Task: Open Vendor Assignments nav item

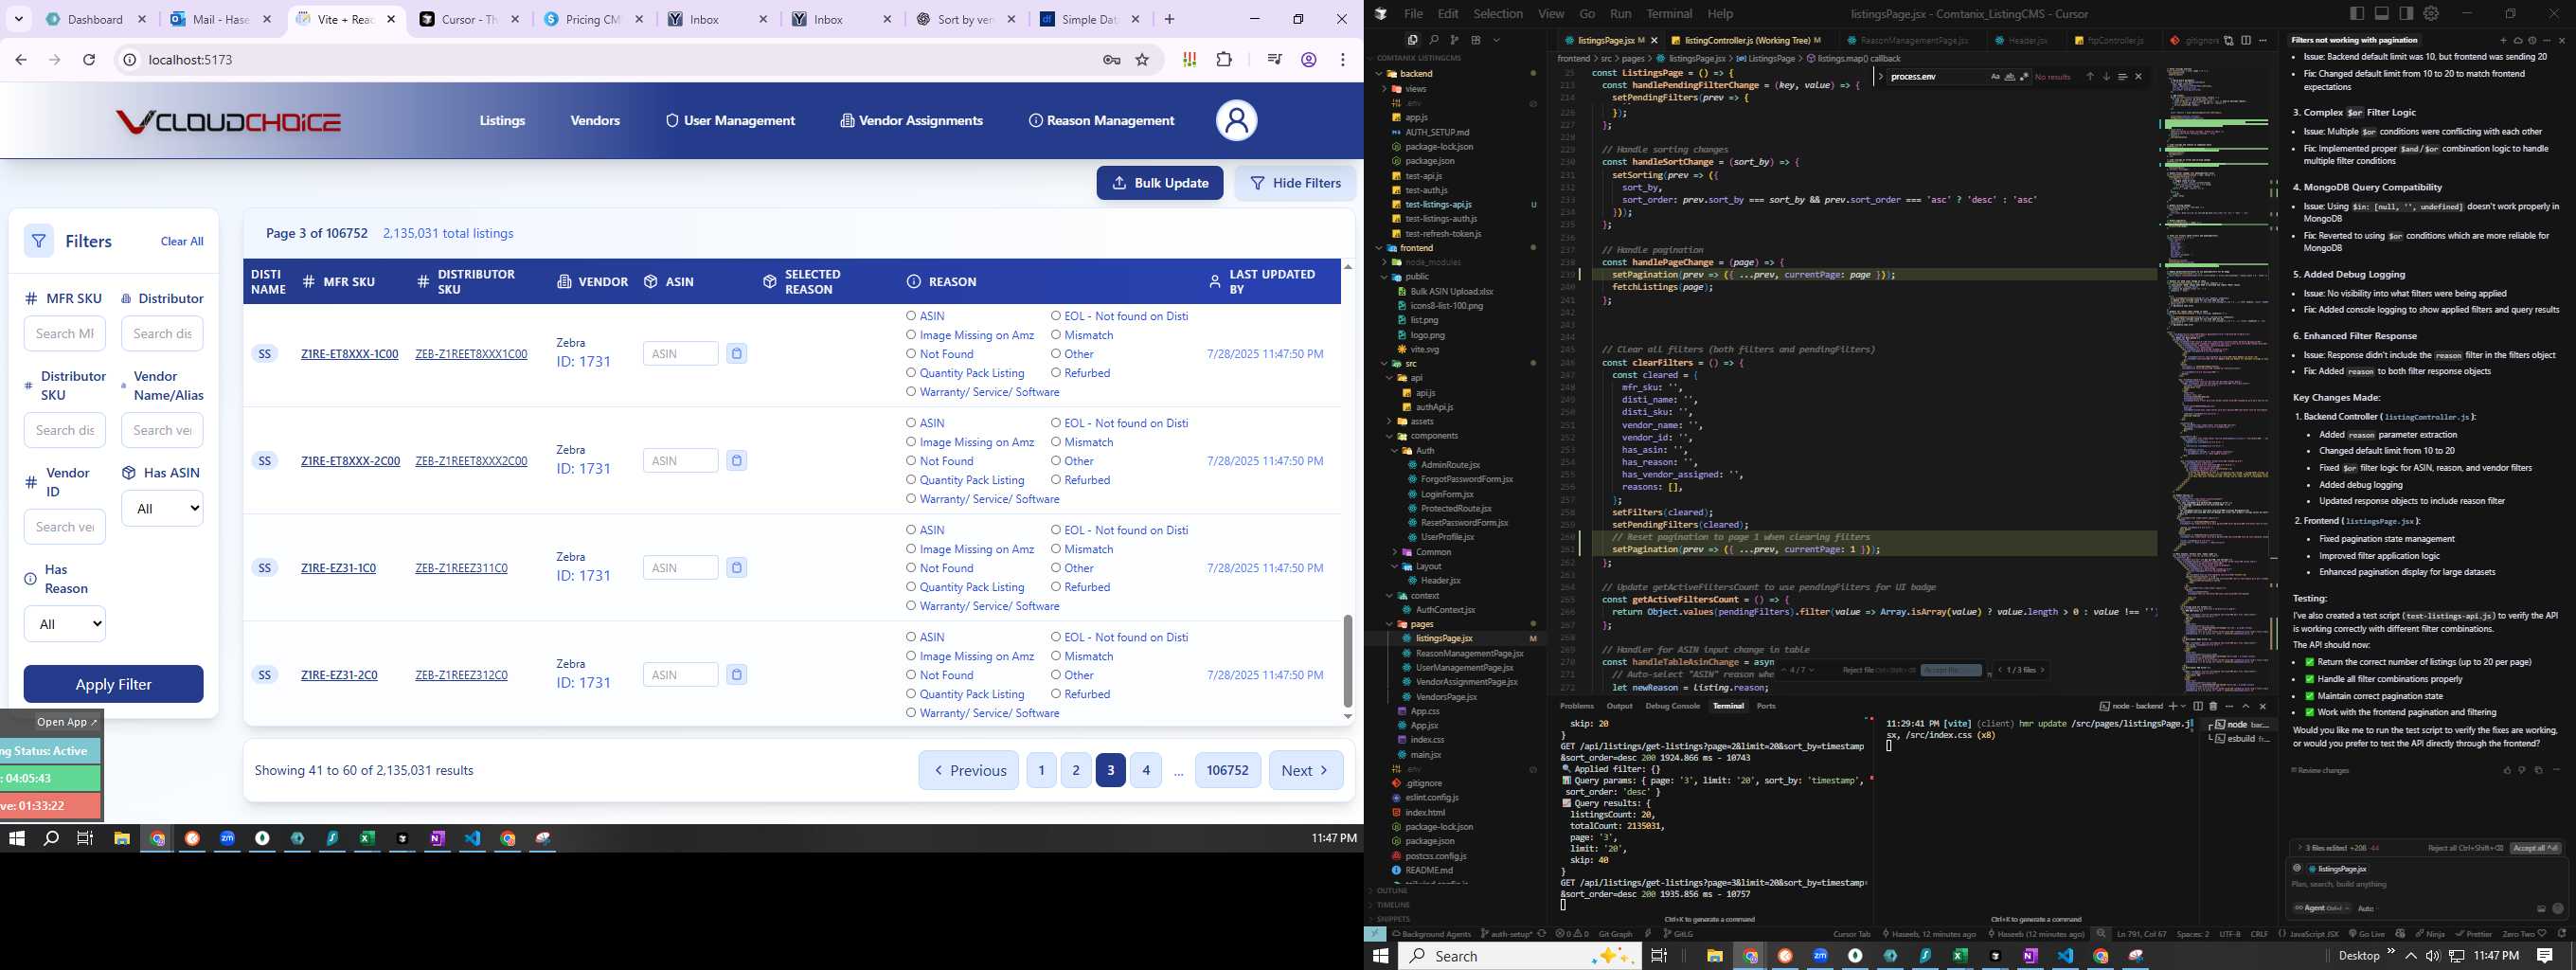Action: [911, 121]
